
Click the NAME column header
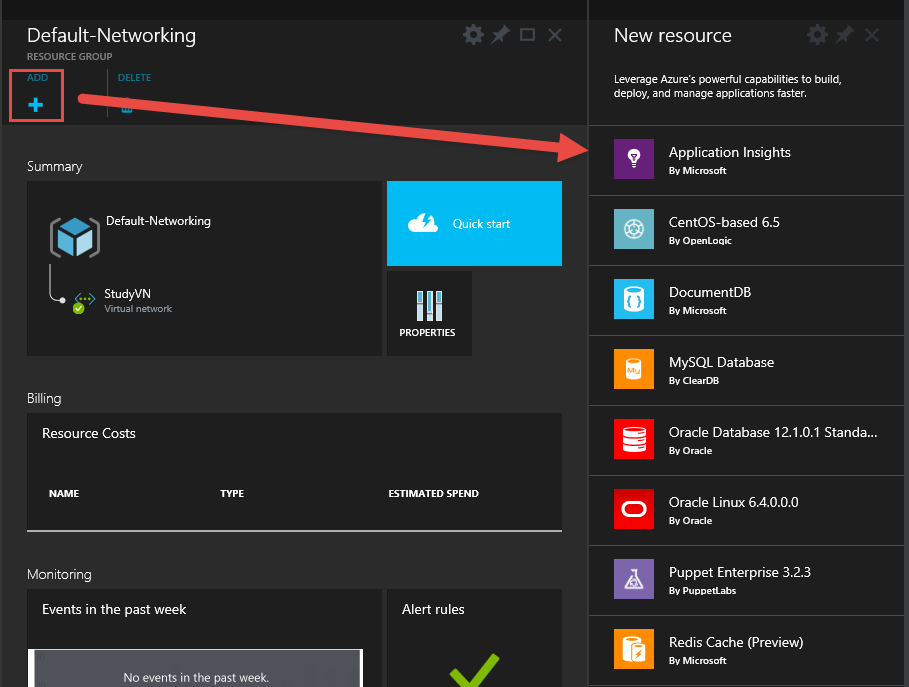pyautogui.click(x=64, y=493)
